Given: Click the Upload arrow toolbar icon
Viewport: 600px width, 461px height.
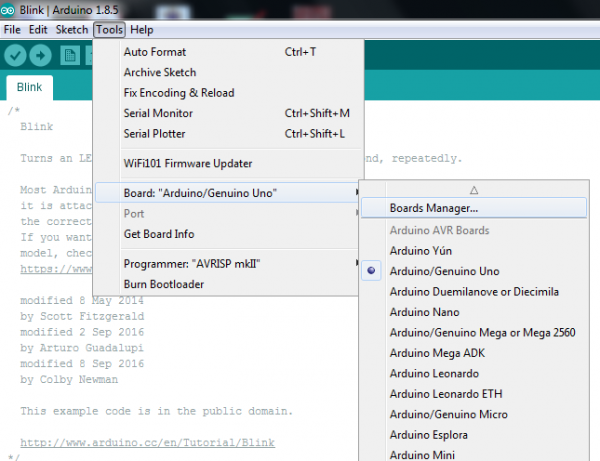Looking at the screenshot, I should 40,56.
